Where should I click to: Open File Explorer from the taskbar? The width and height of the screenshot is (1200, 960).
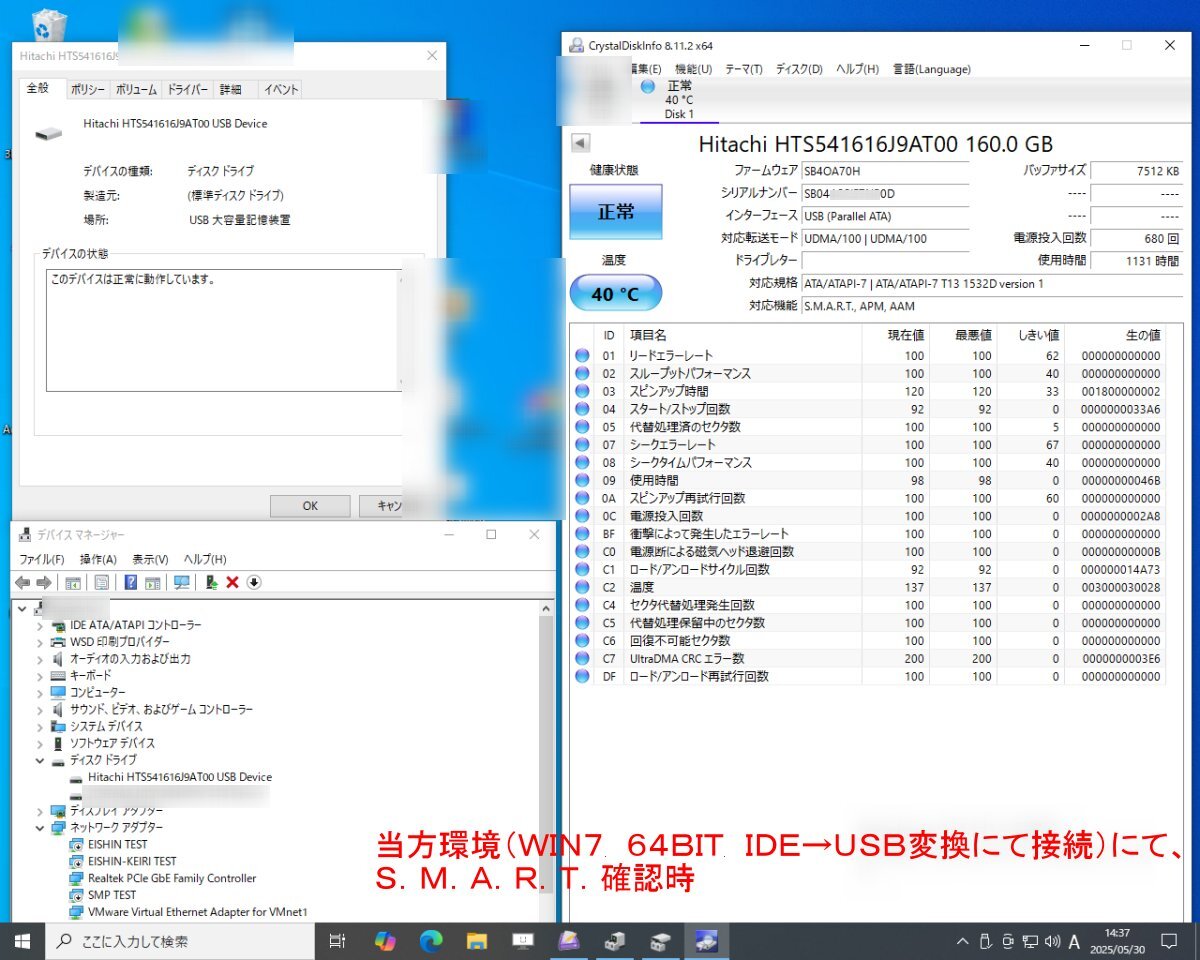tap(477, 941)
